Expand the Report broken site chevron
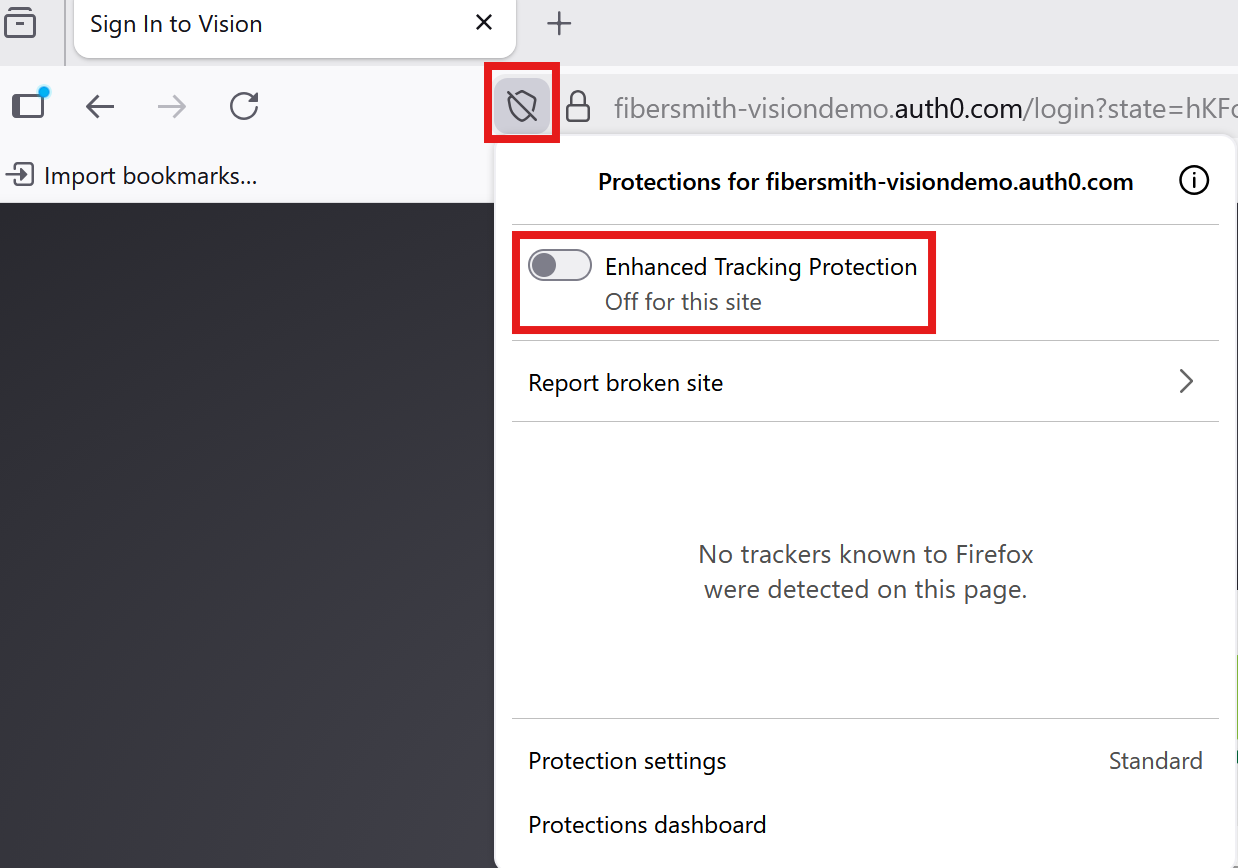This screenshot has width=1238, height=868. (x=1186, y=382)
